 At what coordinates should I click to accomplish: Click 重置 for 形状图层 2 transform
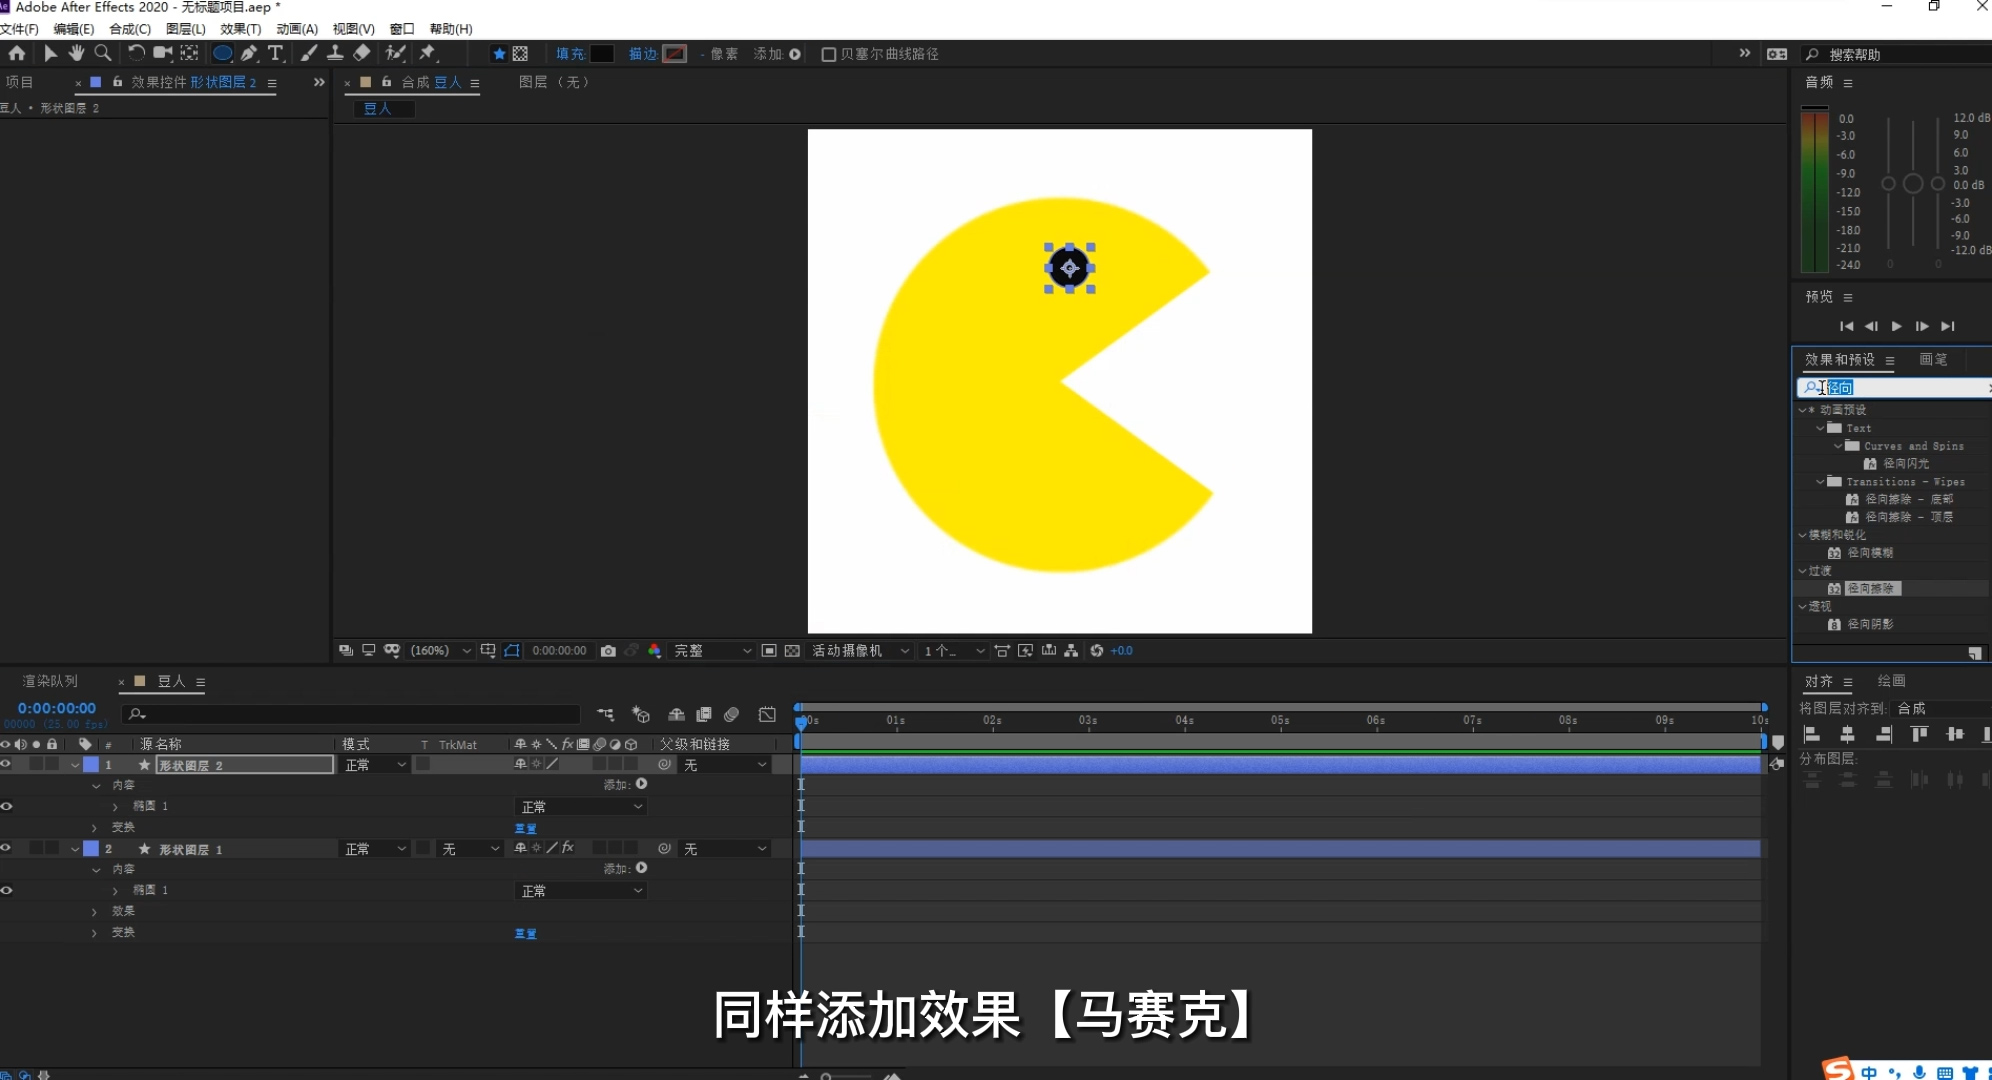pyautogui.click(x=525, y=828)
